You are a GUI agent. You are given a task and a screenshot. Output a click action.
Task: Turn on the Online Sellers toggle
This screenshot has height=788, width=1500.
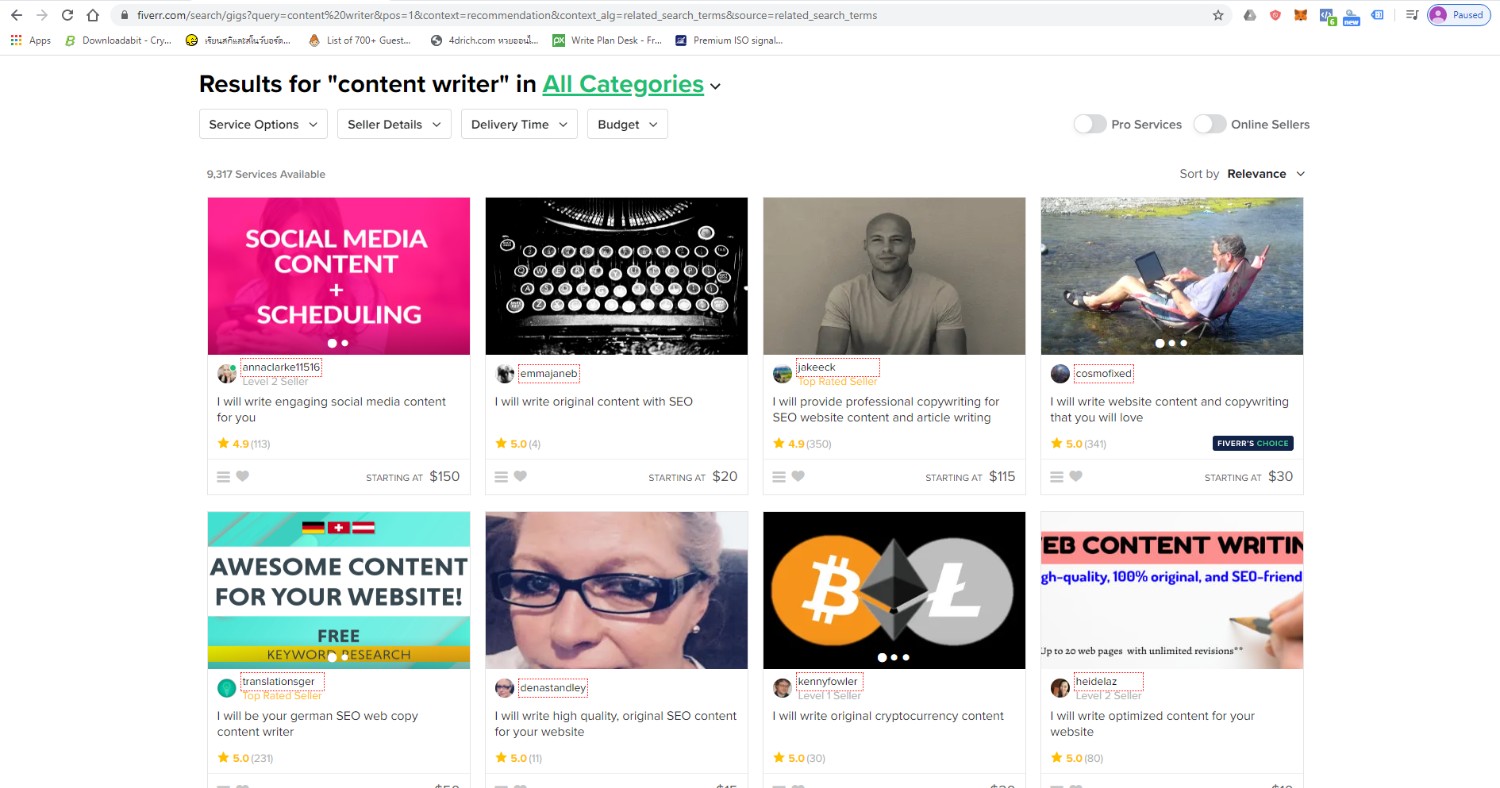click(x=1210, y=124)
